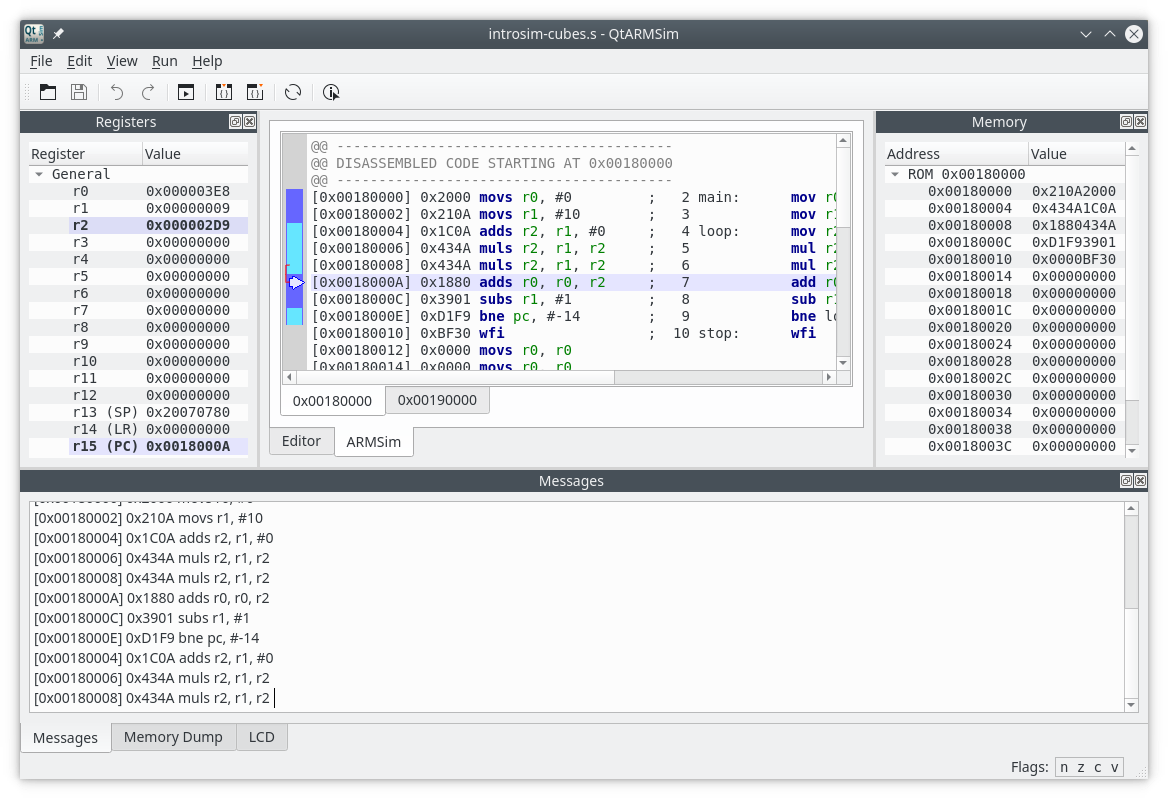
Task: Open the File menu
Action: pos(41,61)
